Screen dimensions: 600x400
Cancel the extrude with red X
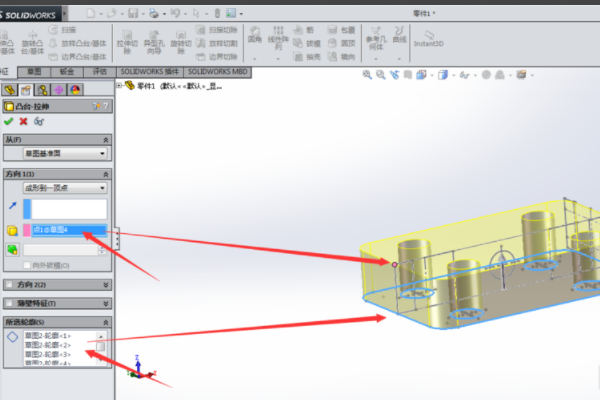(x=23, y=121)
